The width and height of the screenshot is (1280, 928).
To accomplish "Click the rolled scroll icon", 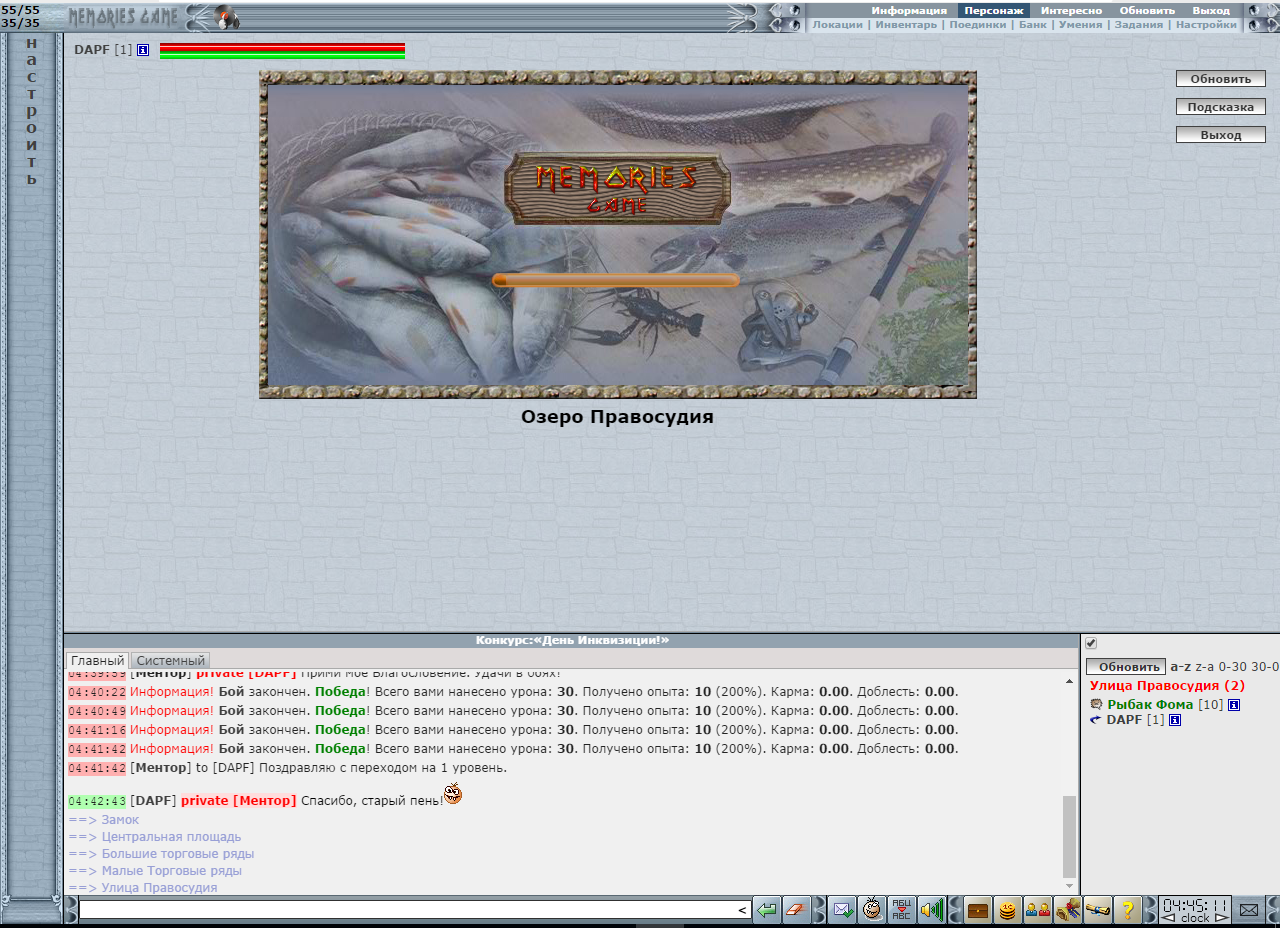I will click(x=1098, y=910).
